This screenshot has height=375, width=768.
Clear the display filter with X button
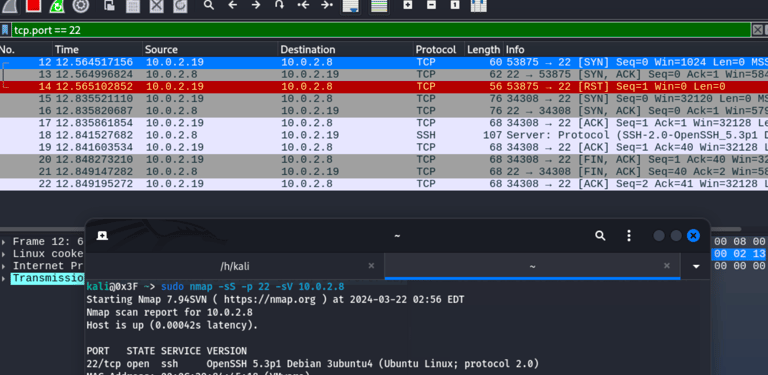[x=757, y=30]
